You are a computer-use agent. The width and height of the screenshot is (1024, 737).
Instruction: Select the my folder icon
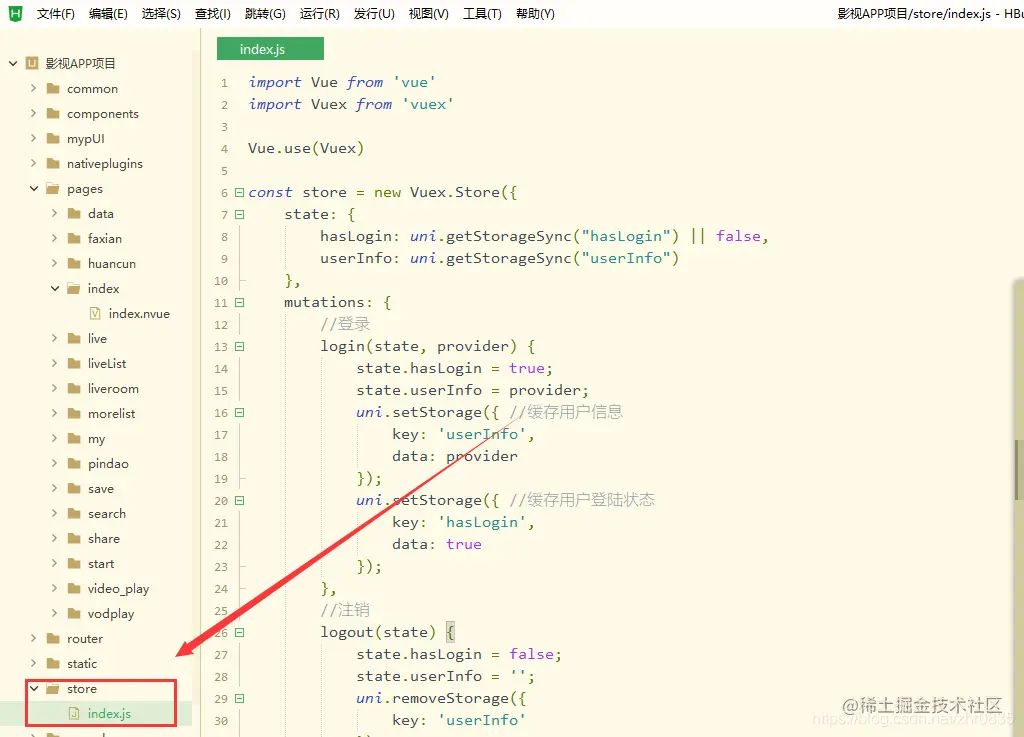click(x=74, y=439)
